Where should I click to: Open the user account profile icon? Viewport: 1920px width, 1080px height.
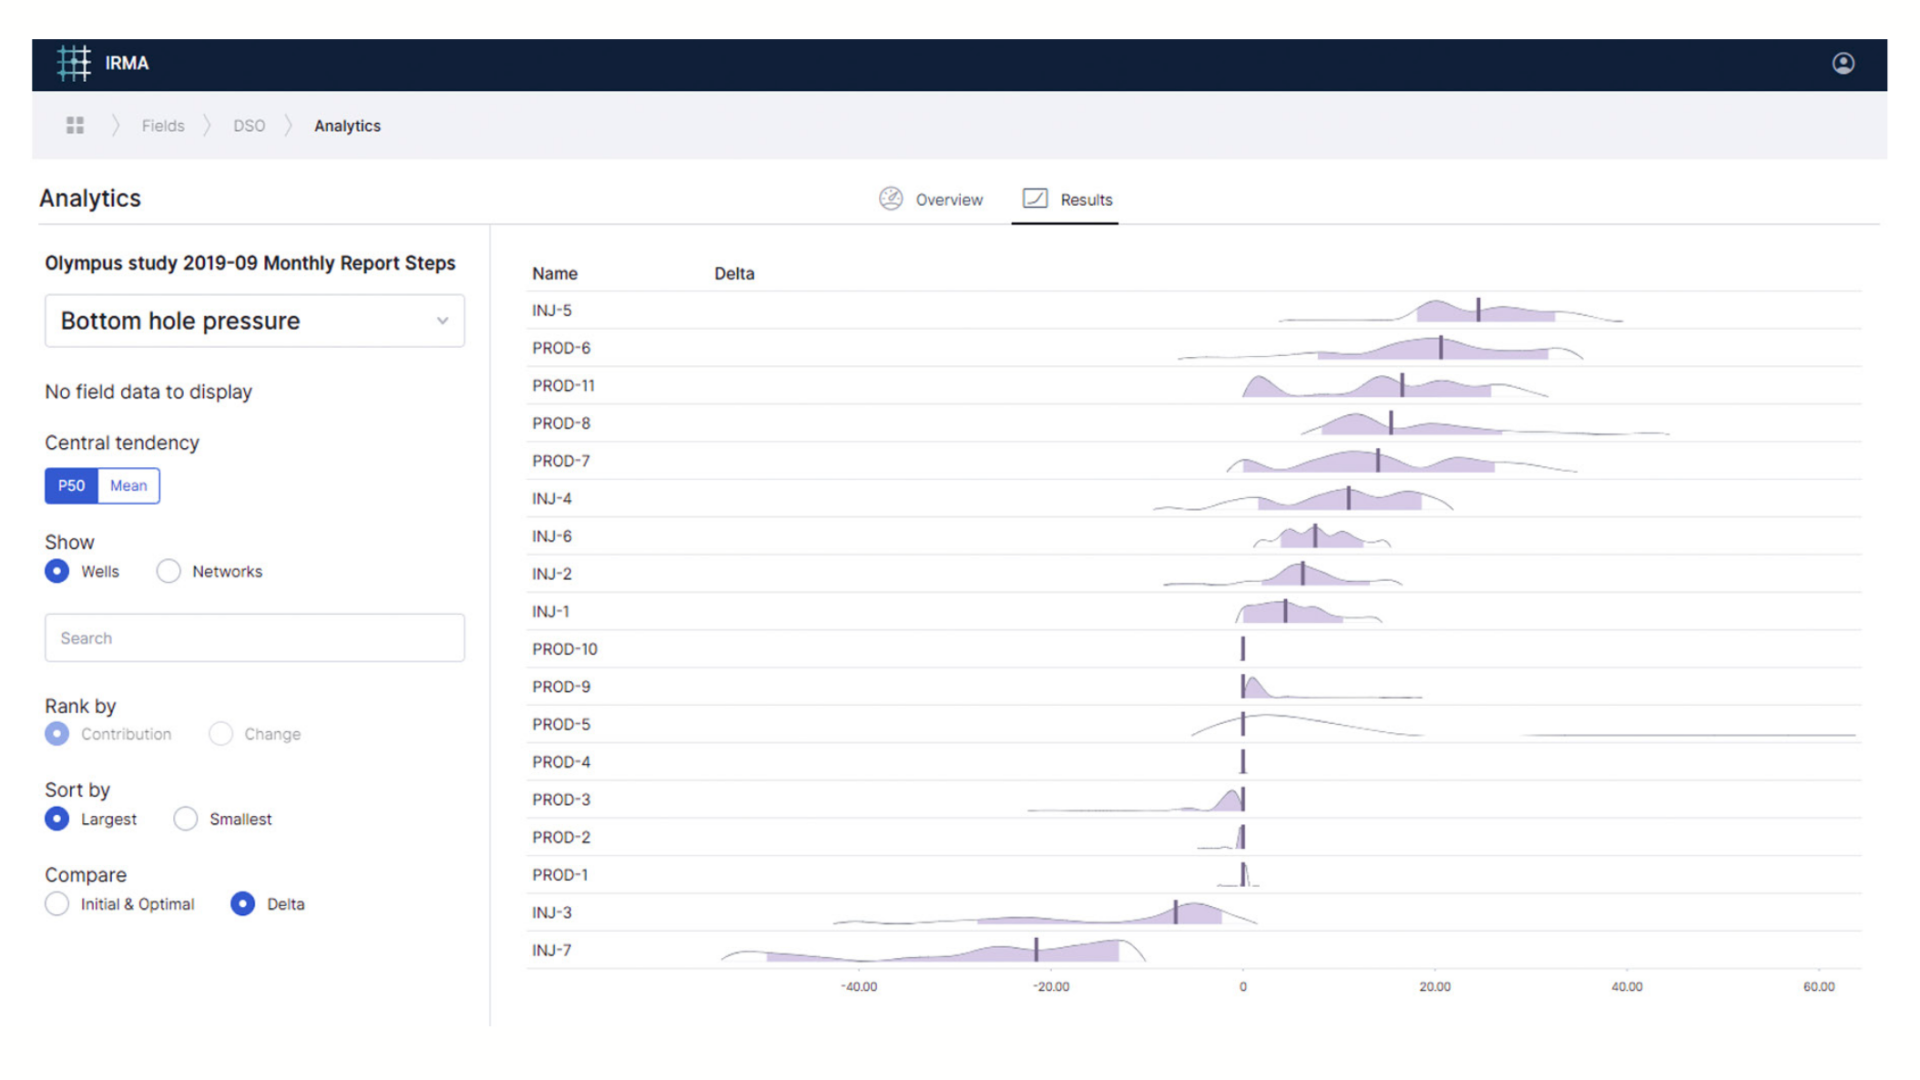click(1843, 63)
